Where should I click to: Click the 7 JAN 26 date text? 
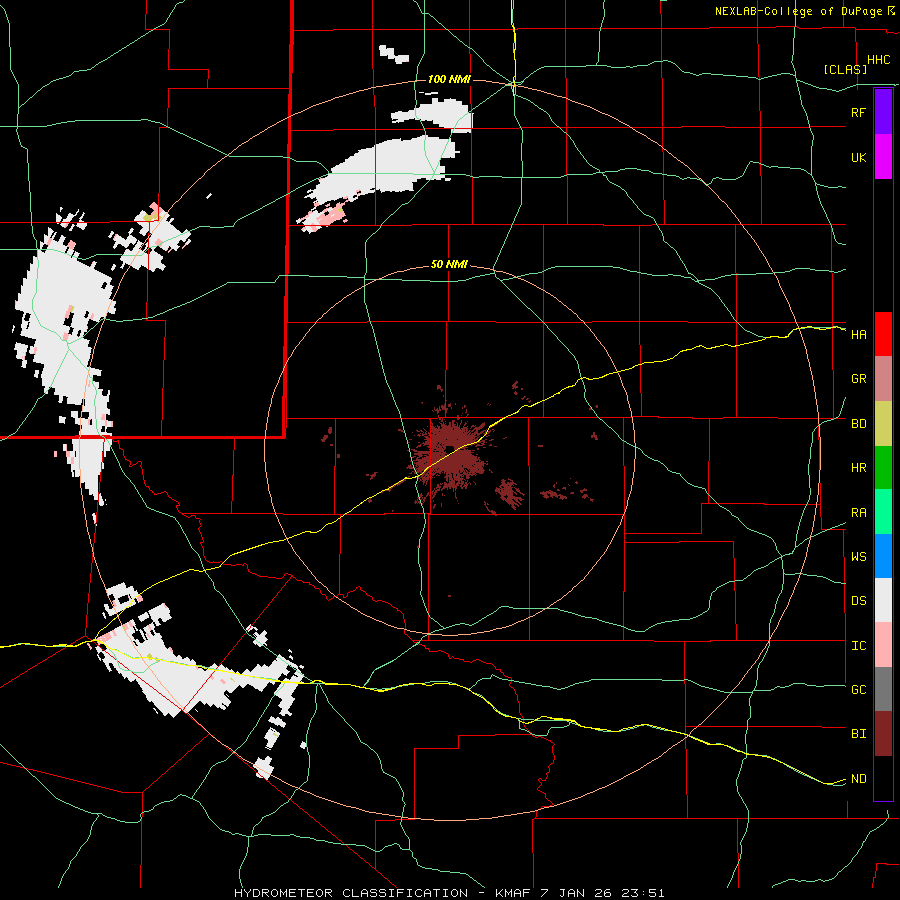576,893
